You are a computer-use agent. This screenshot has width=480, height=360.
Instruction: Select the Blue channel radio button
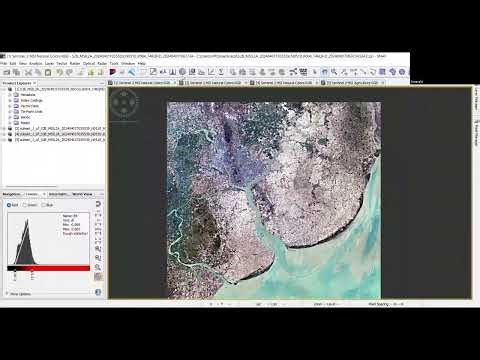[x=43, y=205]
